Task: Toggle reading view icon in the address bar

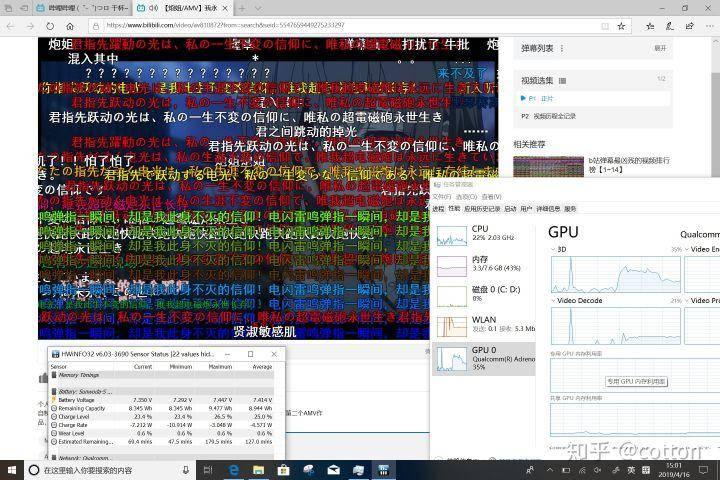Action: pos(605,26)
